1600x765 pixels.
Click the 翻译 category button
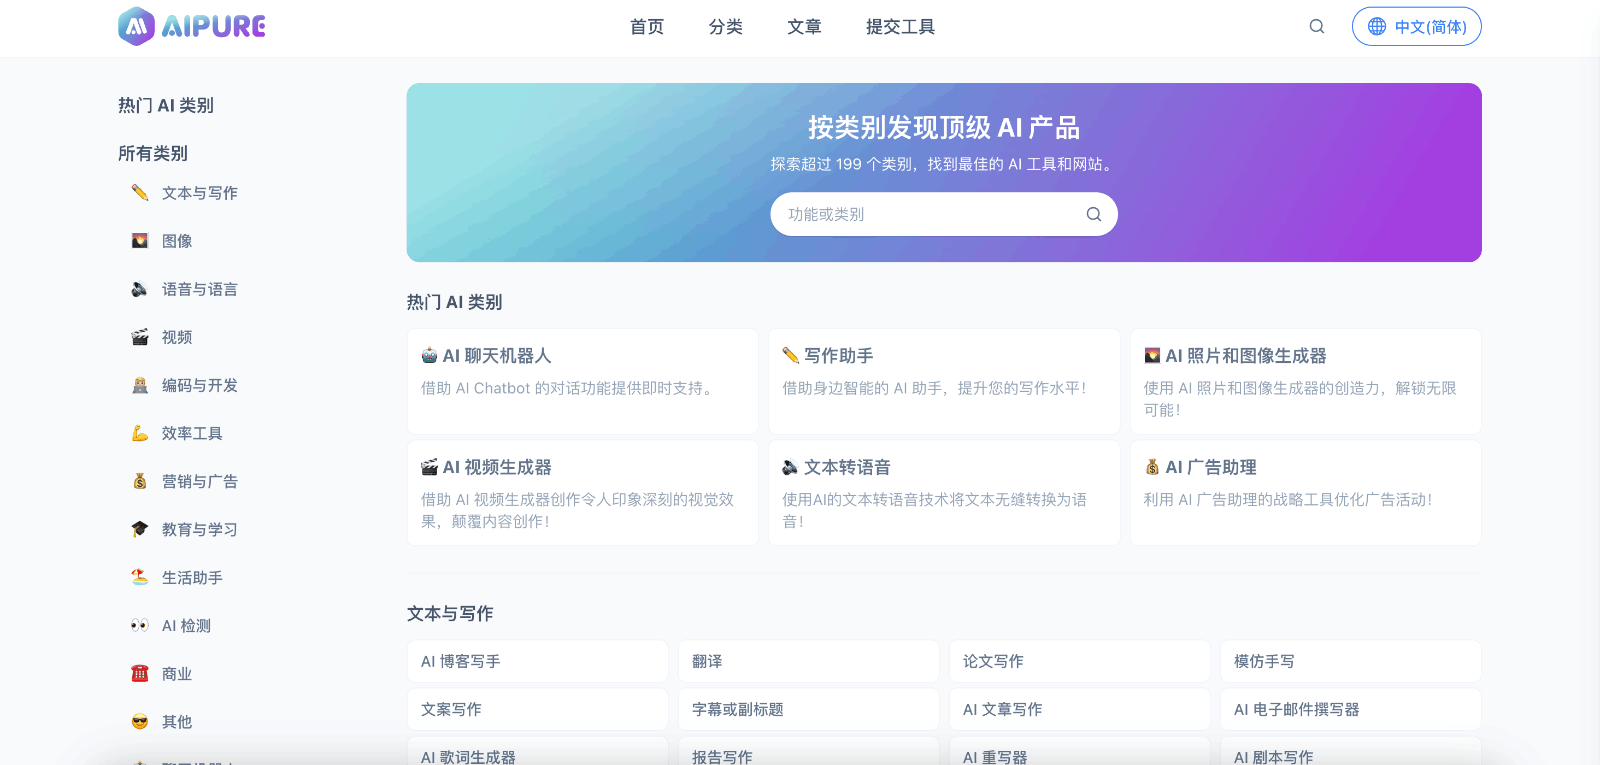click(x=808, y=661)
